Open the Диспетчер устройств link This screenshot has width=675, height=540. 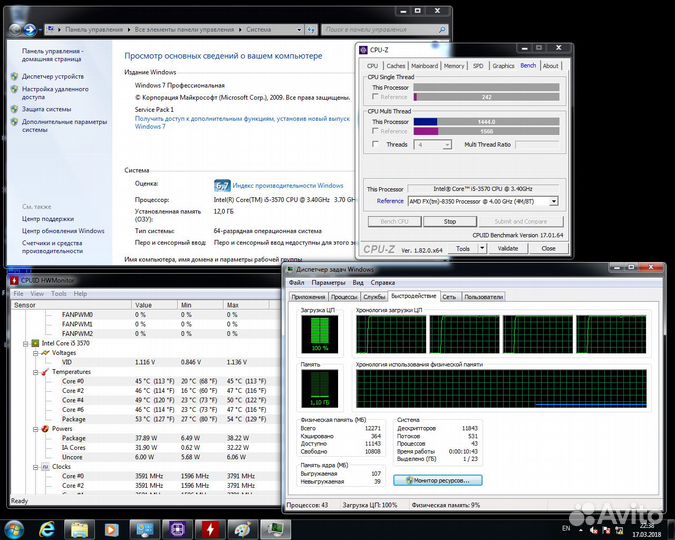[53, 77]
